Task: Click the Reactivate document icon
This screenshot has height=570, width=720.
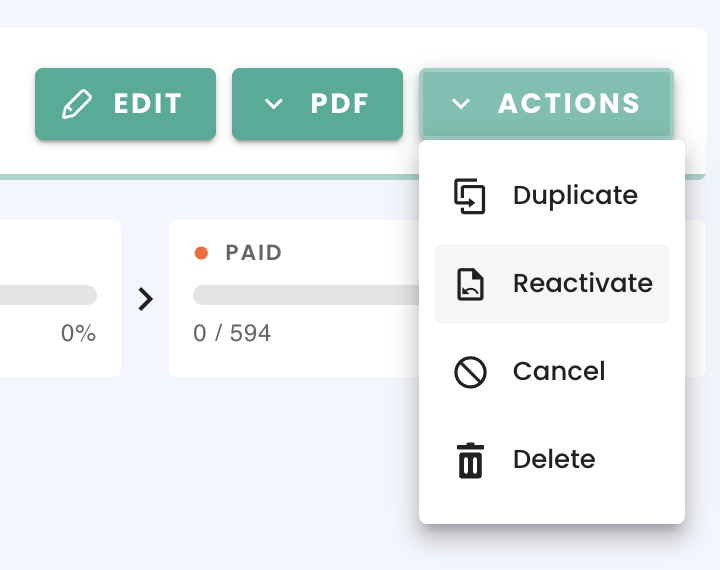Action: (x=470, y=284)
